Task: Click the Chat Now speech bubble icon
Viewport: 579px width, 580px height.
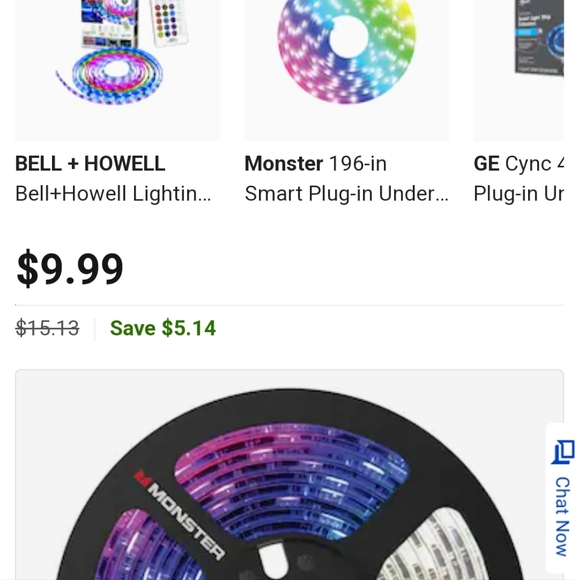Action: click(563, 452)
